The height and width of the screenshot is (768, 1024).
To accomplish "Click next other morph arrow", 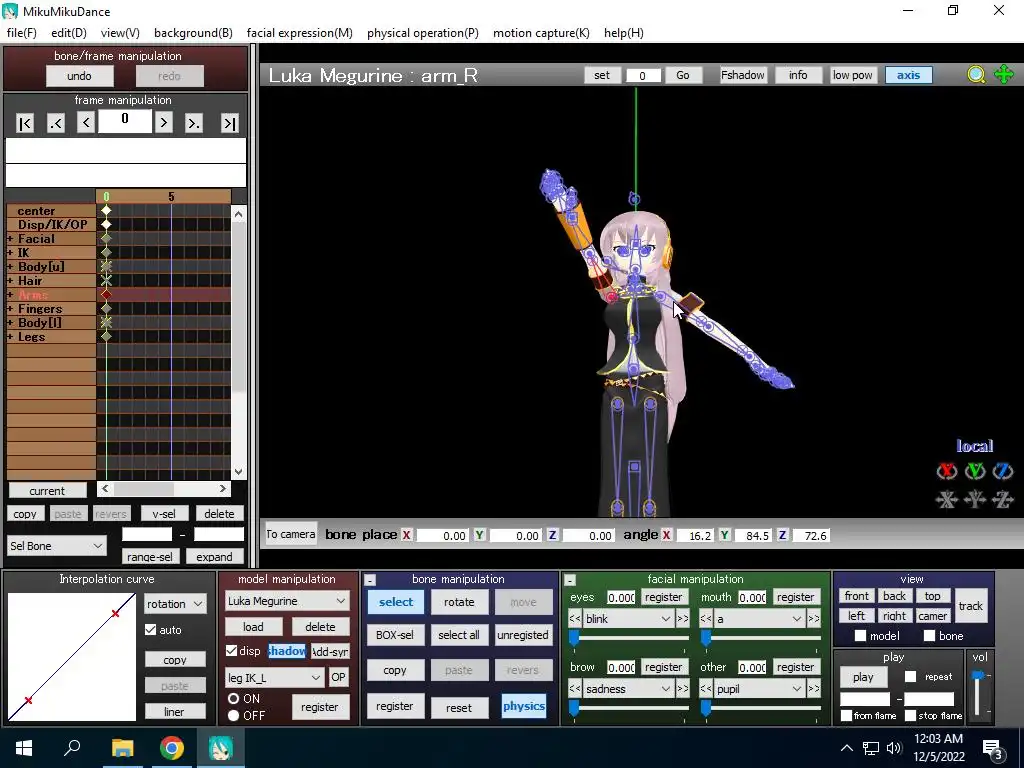I will [814, 688].
